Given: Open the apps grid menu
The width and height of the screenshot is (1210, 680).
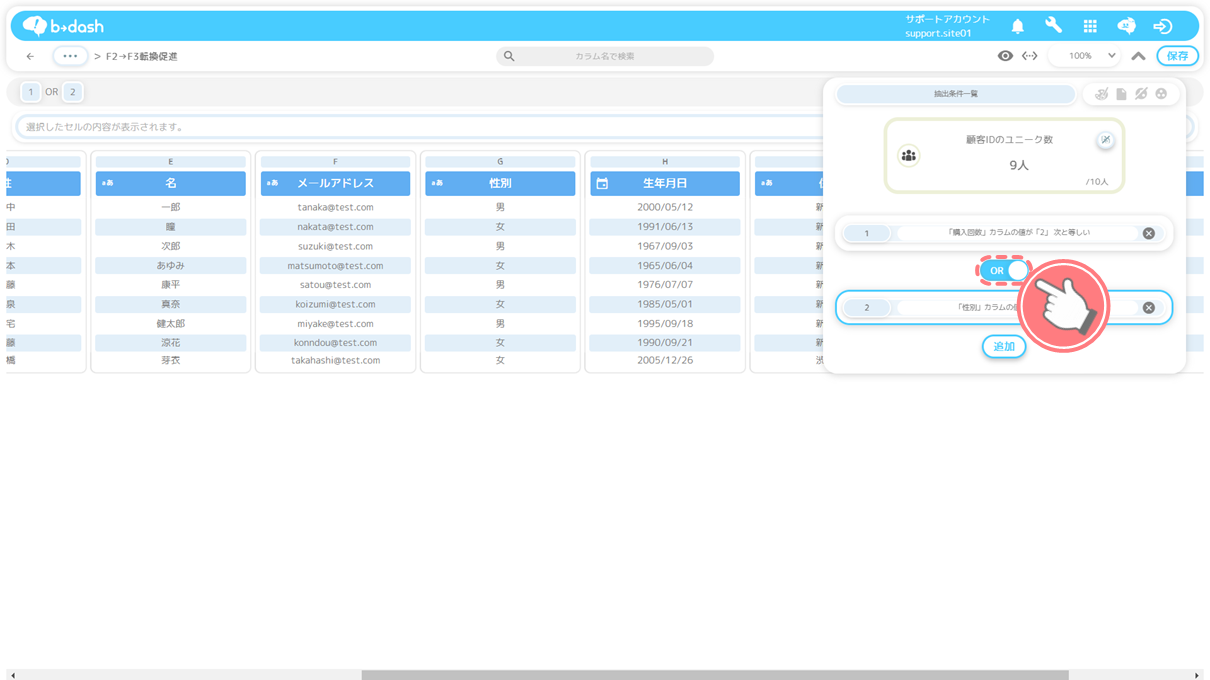Looking at the screenshot, I should (x=1090, y=26).
